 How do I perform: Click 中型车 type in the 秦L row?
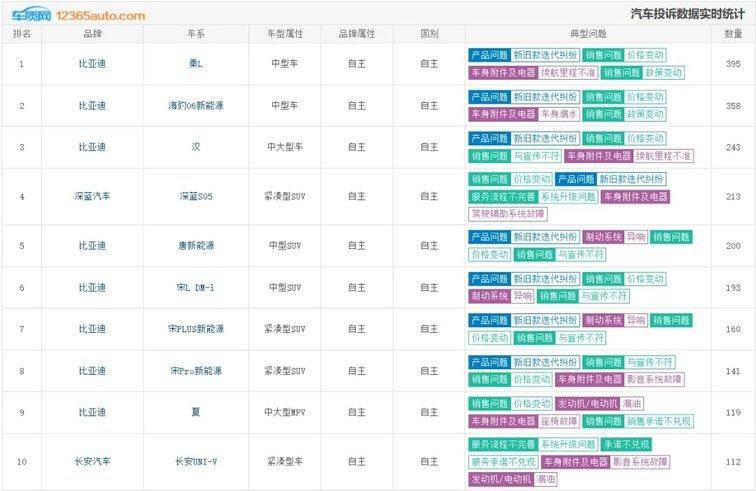pyautogui.click(x=285, y=64)
